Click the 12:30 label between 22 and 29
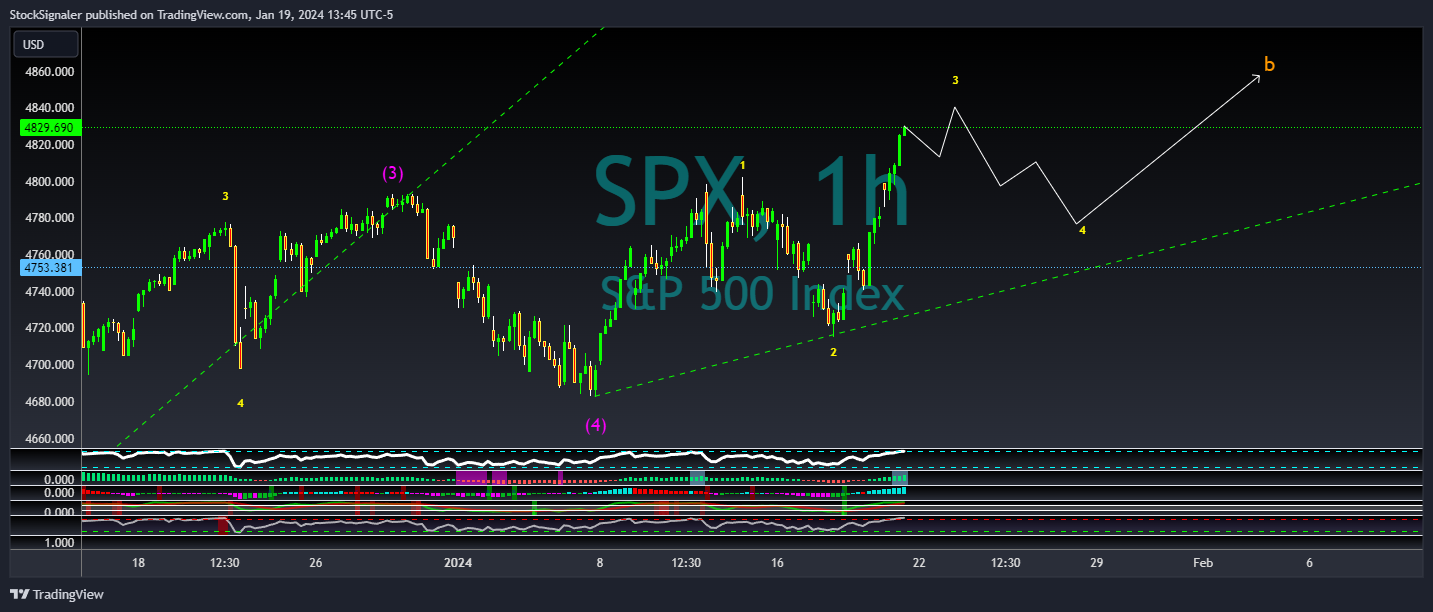Viewport: 1433px width, 612px height. pos(1005,563)
